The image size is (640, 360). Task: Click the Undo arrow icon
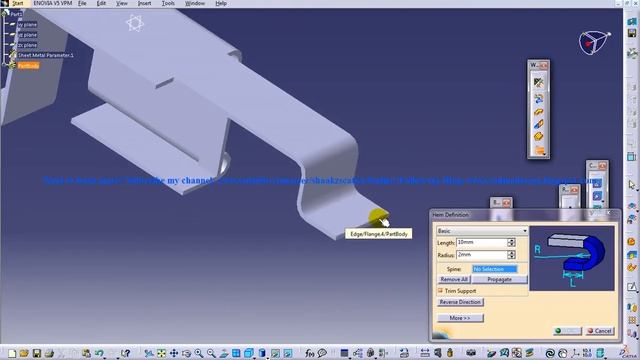click(x=99, y=353)
